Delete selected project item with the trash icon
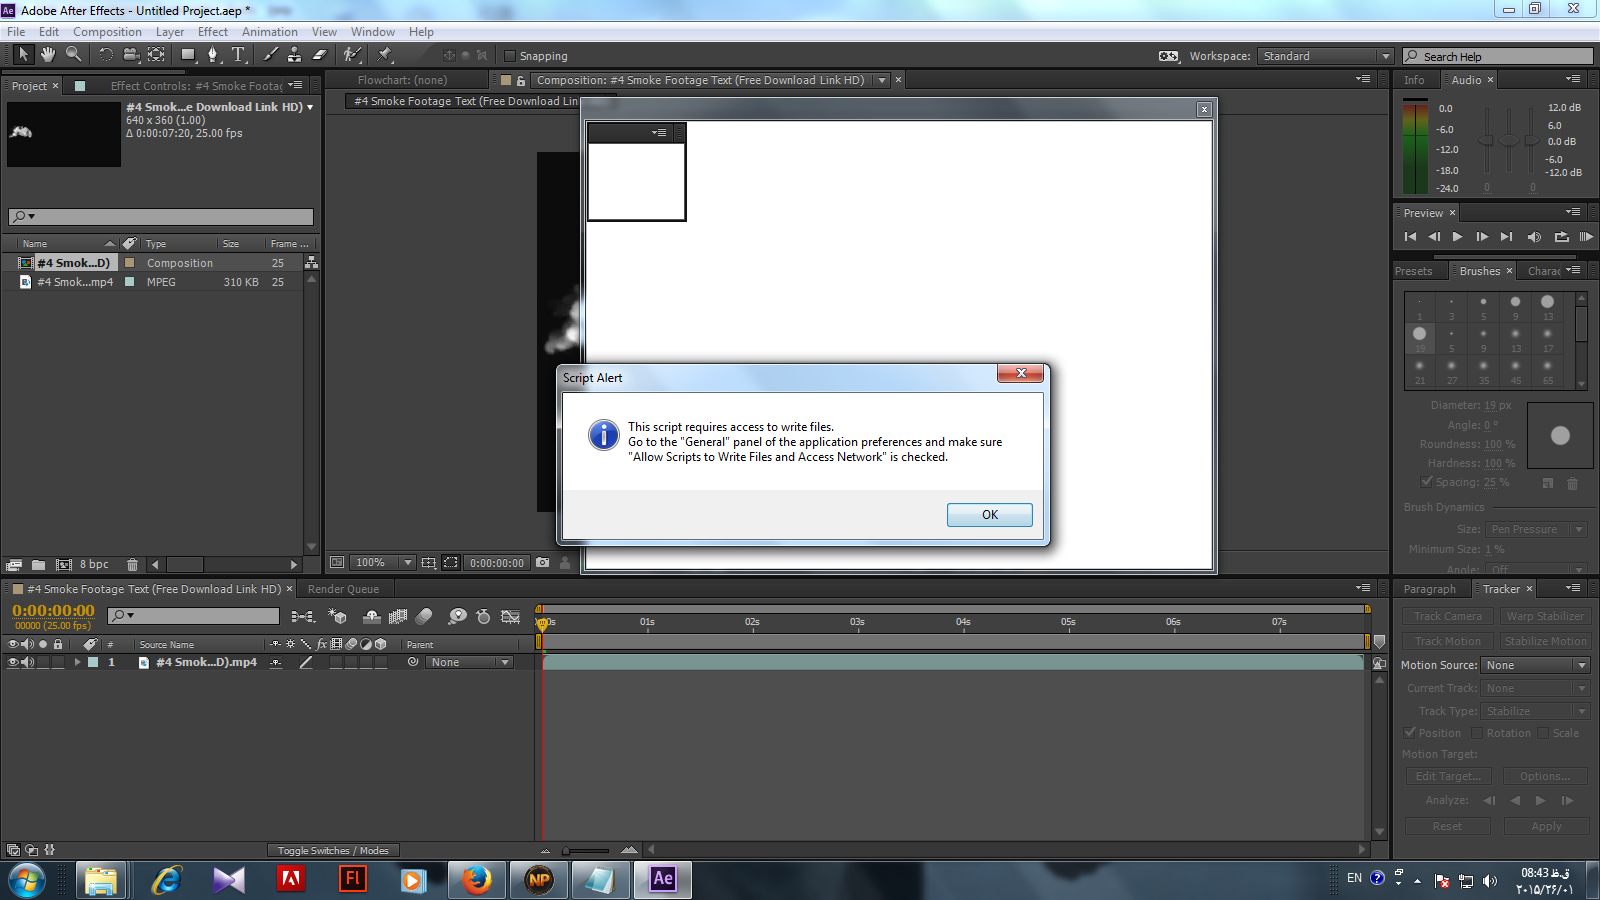This screenshot has width=1600, height=900. click(x=132, y=565)
